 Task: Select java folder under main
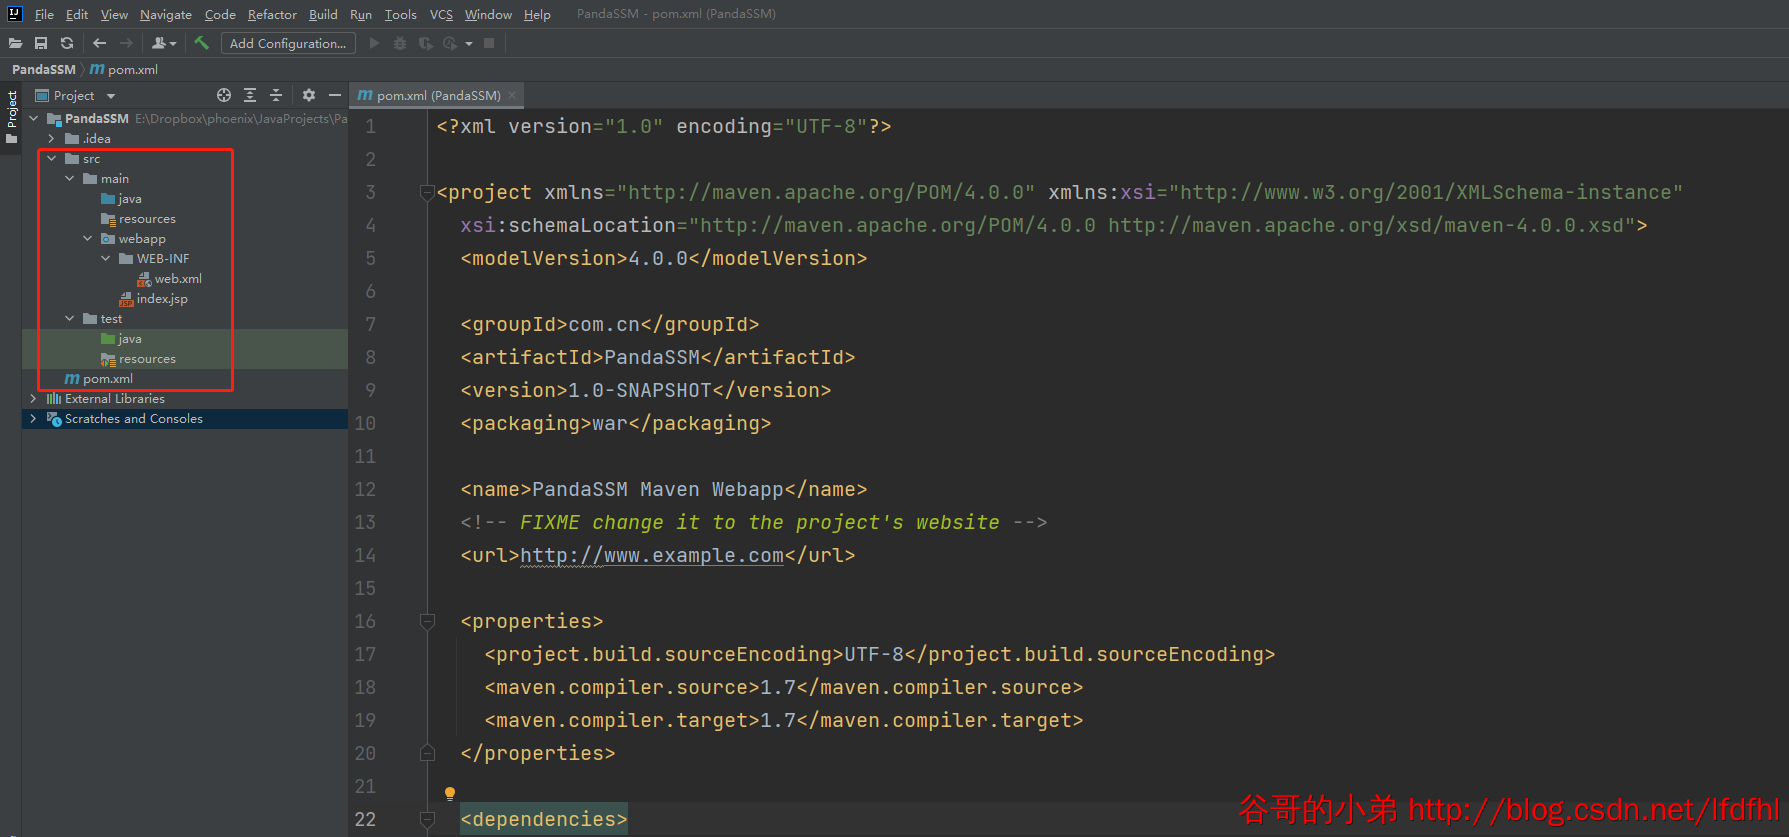121,199
